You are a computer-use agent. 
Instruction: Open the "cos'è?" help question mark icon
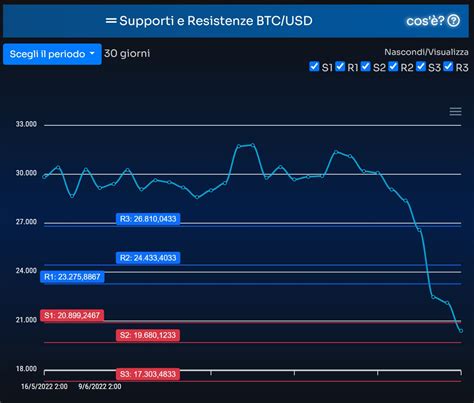coord(454,21)
